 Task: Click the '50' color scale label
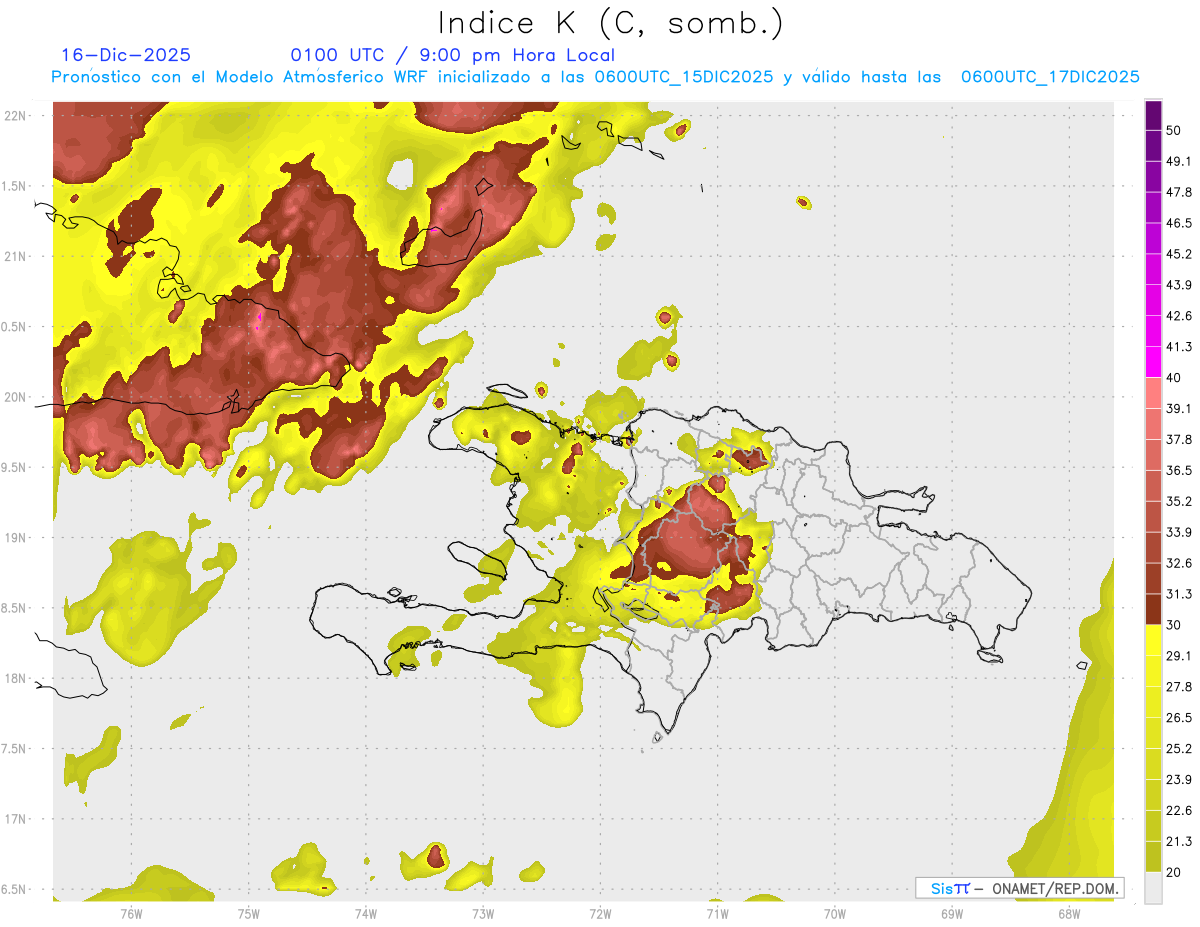point(1174,130)
